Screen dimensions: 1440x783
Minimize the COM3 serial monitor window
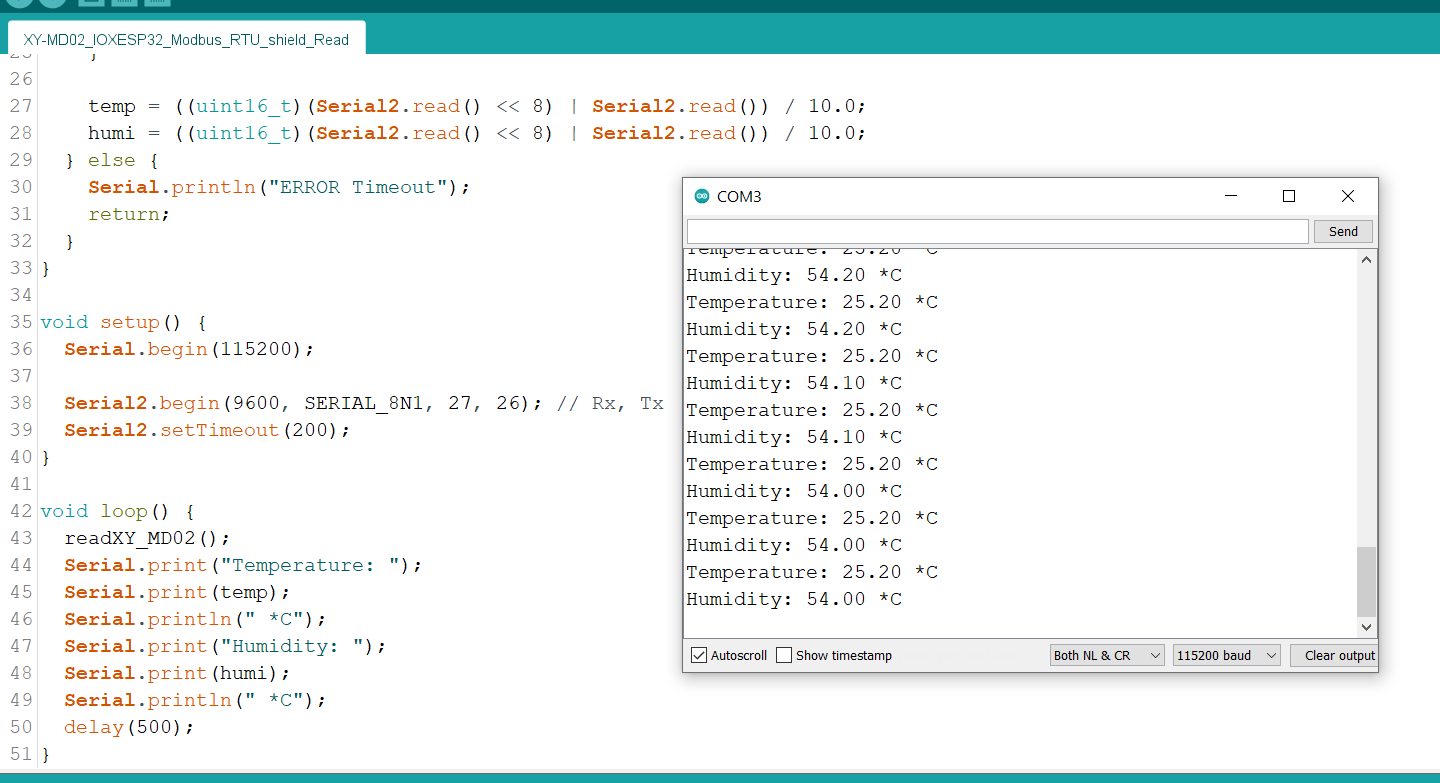pos(1230,196)
